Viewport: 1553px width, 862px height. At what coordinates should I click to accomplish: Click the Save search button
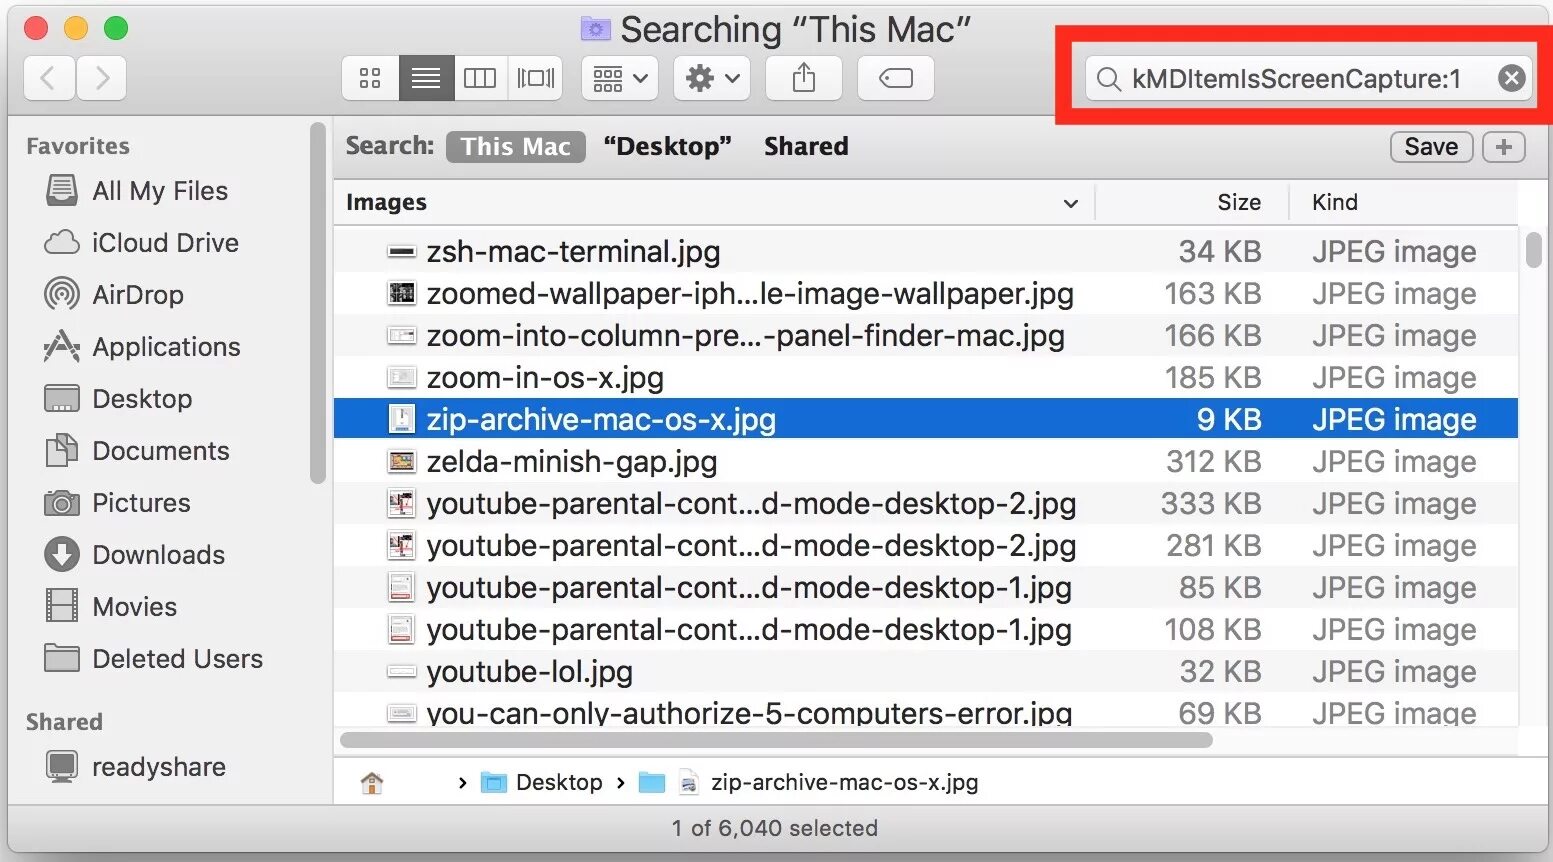click(x=1431, y=147)
